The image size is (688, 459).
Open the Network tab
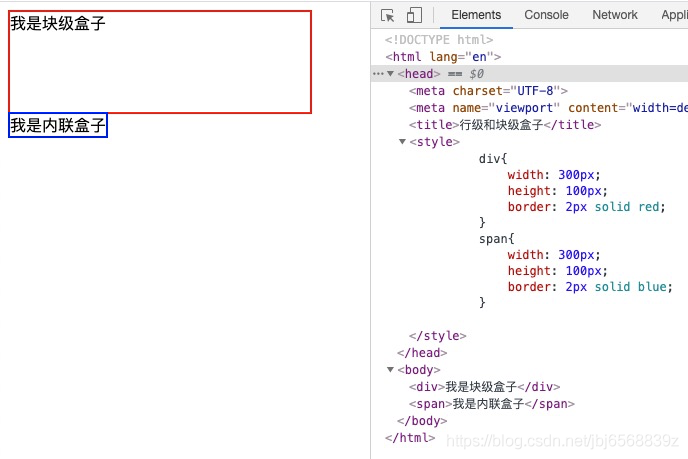(615, 15)
